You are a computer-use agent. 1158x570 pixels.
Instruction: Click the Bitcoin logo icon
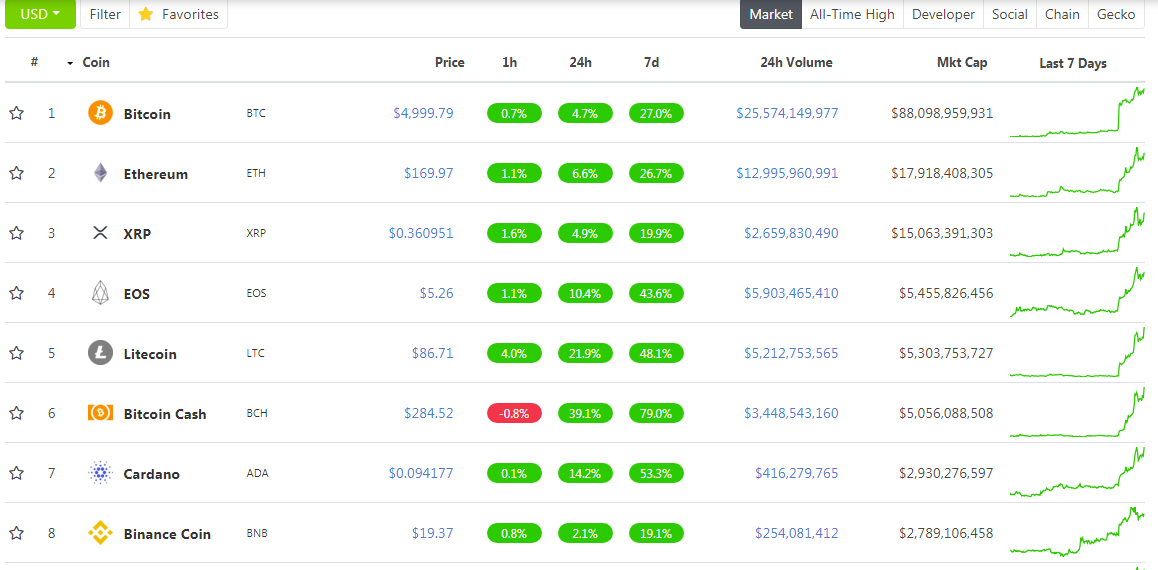pyautogui.click(x=100, y=113)
